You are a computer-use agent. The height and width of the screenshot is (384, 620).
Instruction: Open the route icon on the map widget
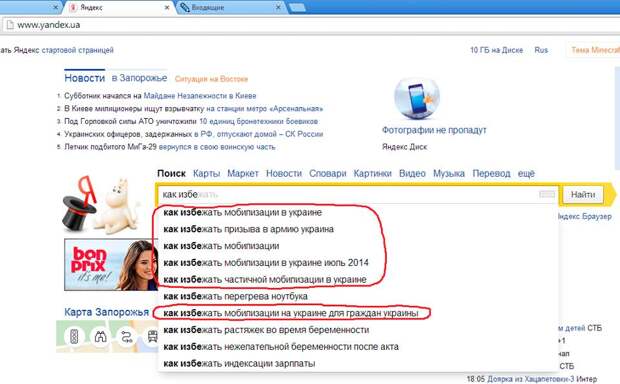pyautogui.click(x=127, y=337)
